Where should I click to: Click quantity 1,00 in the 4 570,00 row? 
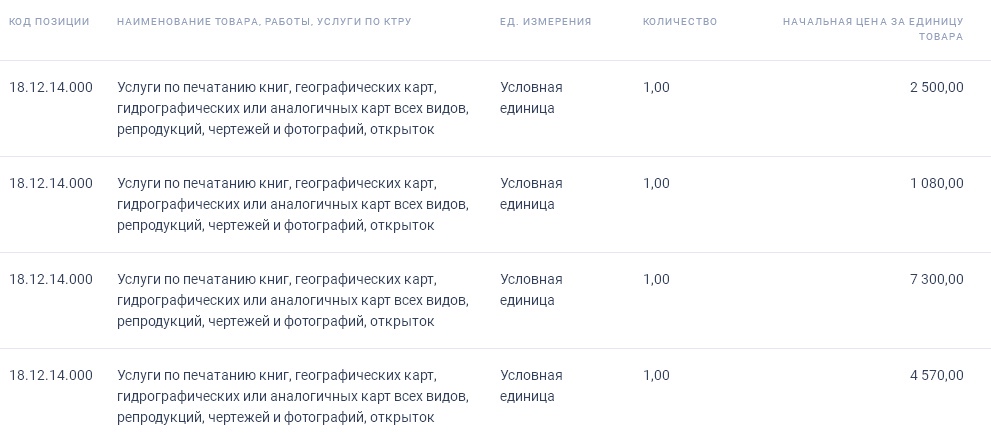click(x=656, y=375)
